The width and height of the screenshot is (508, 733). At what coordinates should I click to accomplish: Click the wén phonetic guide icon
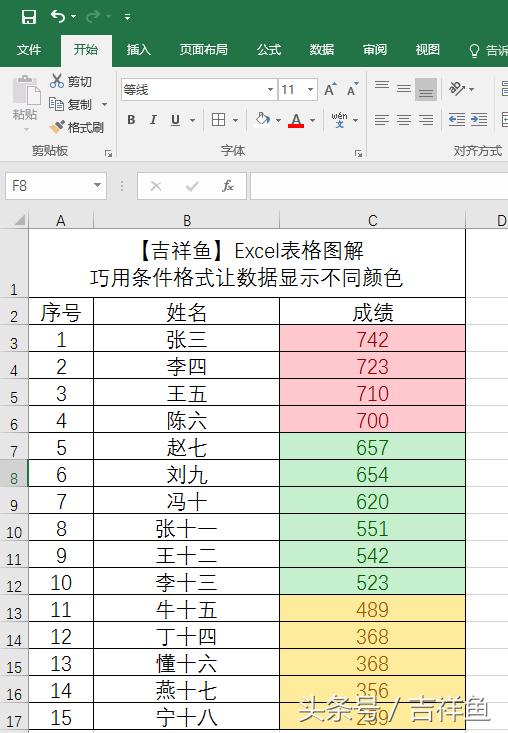pyautogui.click(x=339, y=120)
